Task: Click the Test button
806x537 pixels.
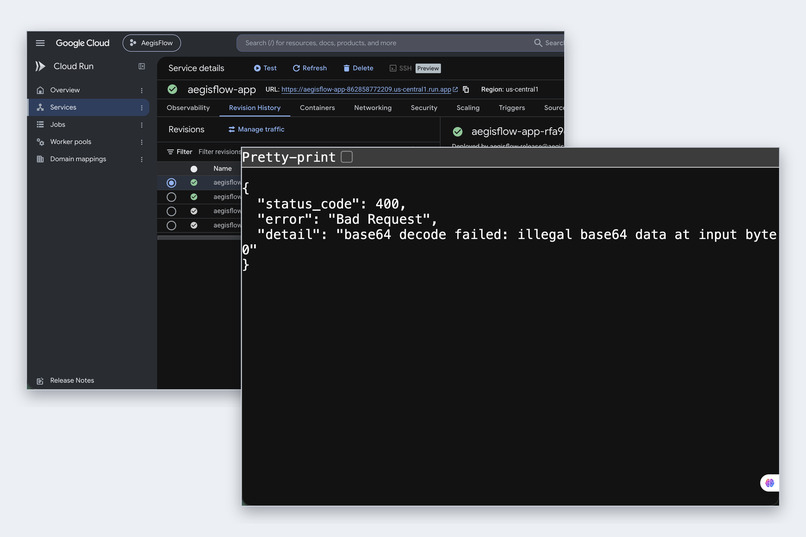Action: tap(265, 68)
